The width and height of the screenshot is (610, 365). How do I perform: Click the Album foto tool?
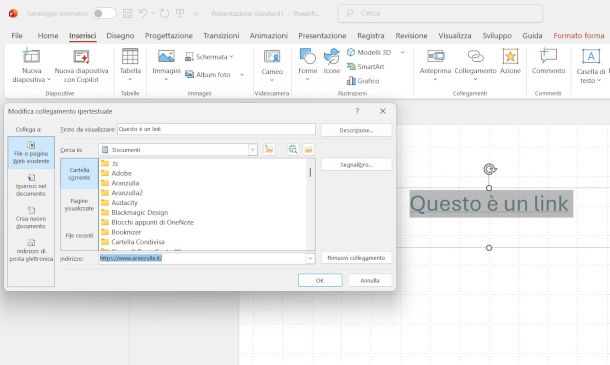208,74
